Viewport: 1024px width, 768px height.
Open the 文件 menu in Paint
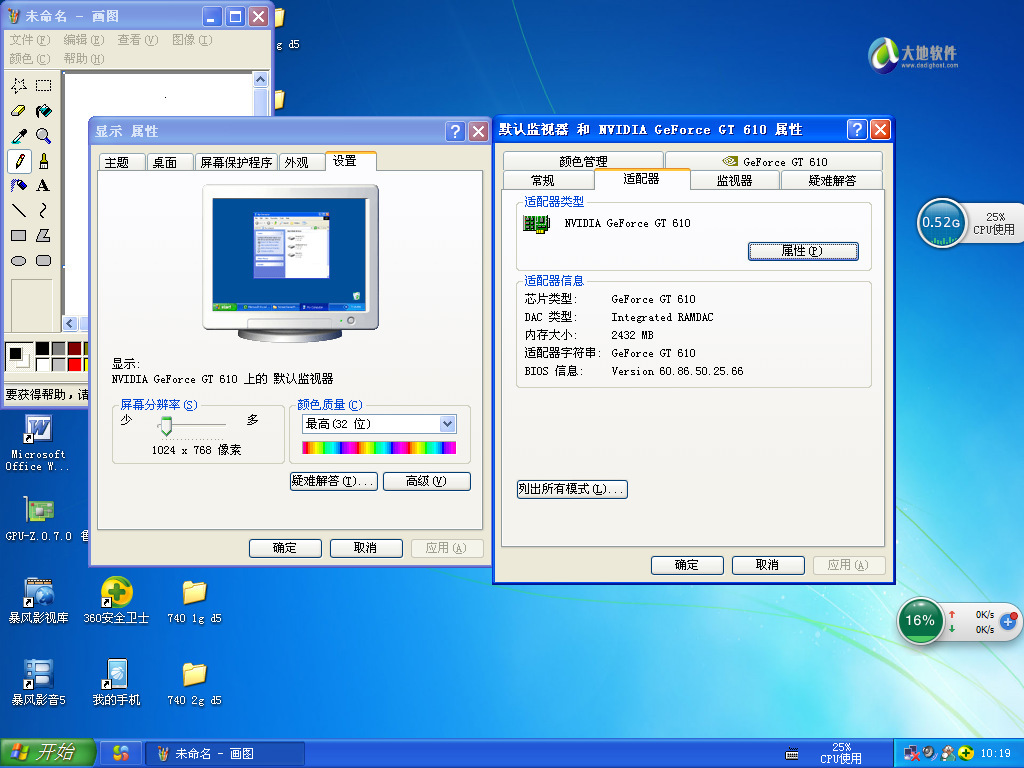(x=29, y=40)
